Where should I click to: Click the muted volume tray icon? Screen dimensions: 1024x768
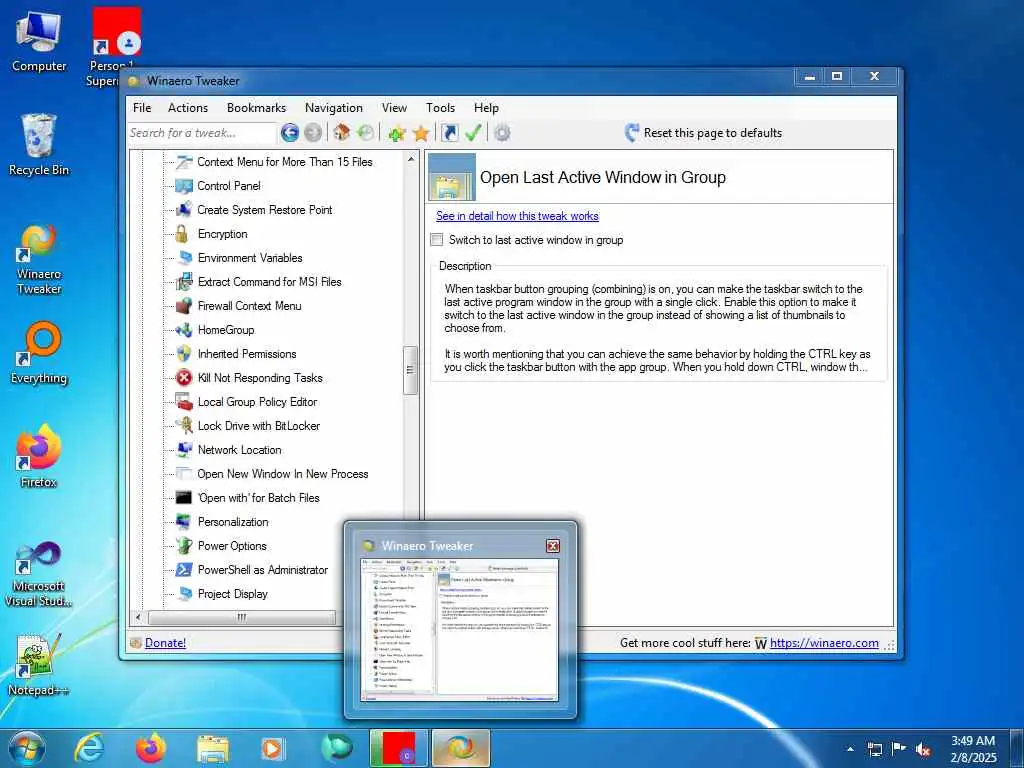tap(923, 750)
